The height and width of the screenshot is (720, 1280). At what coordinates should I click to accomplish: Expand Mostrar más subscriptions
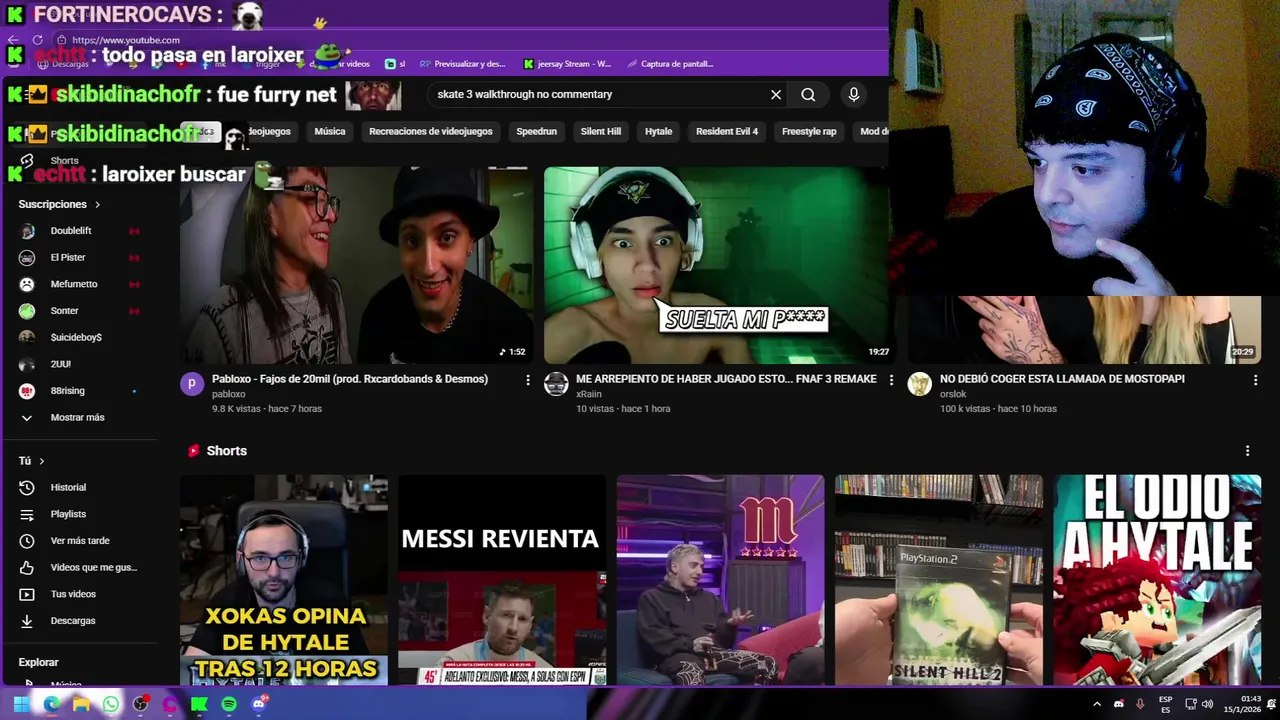(x=77, y=417)
